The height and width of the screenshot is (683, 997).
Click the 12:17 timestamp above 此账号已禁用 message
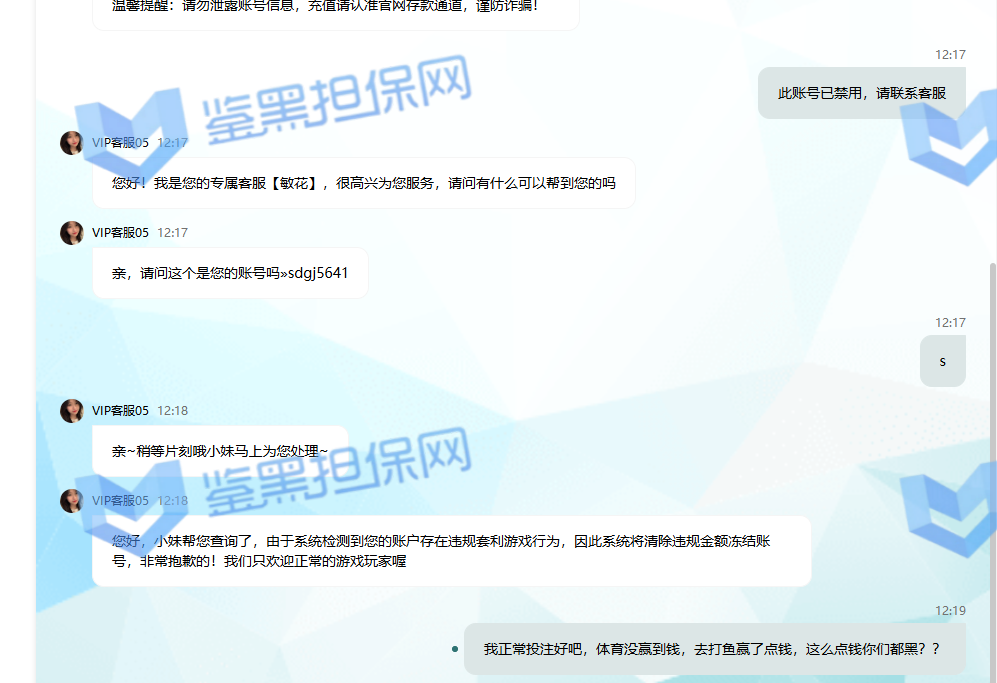[x=950, y=55]
